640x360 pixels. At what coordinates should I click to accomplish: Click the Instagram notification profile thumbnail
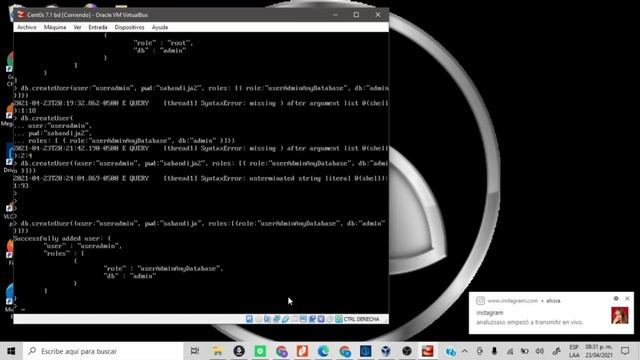(x=620, y=316)
